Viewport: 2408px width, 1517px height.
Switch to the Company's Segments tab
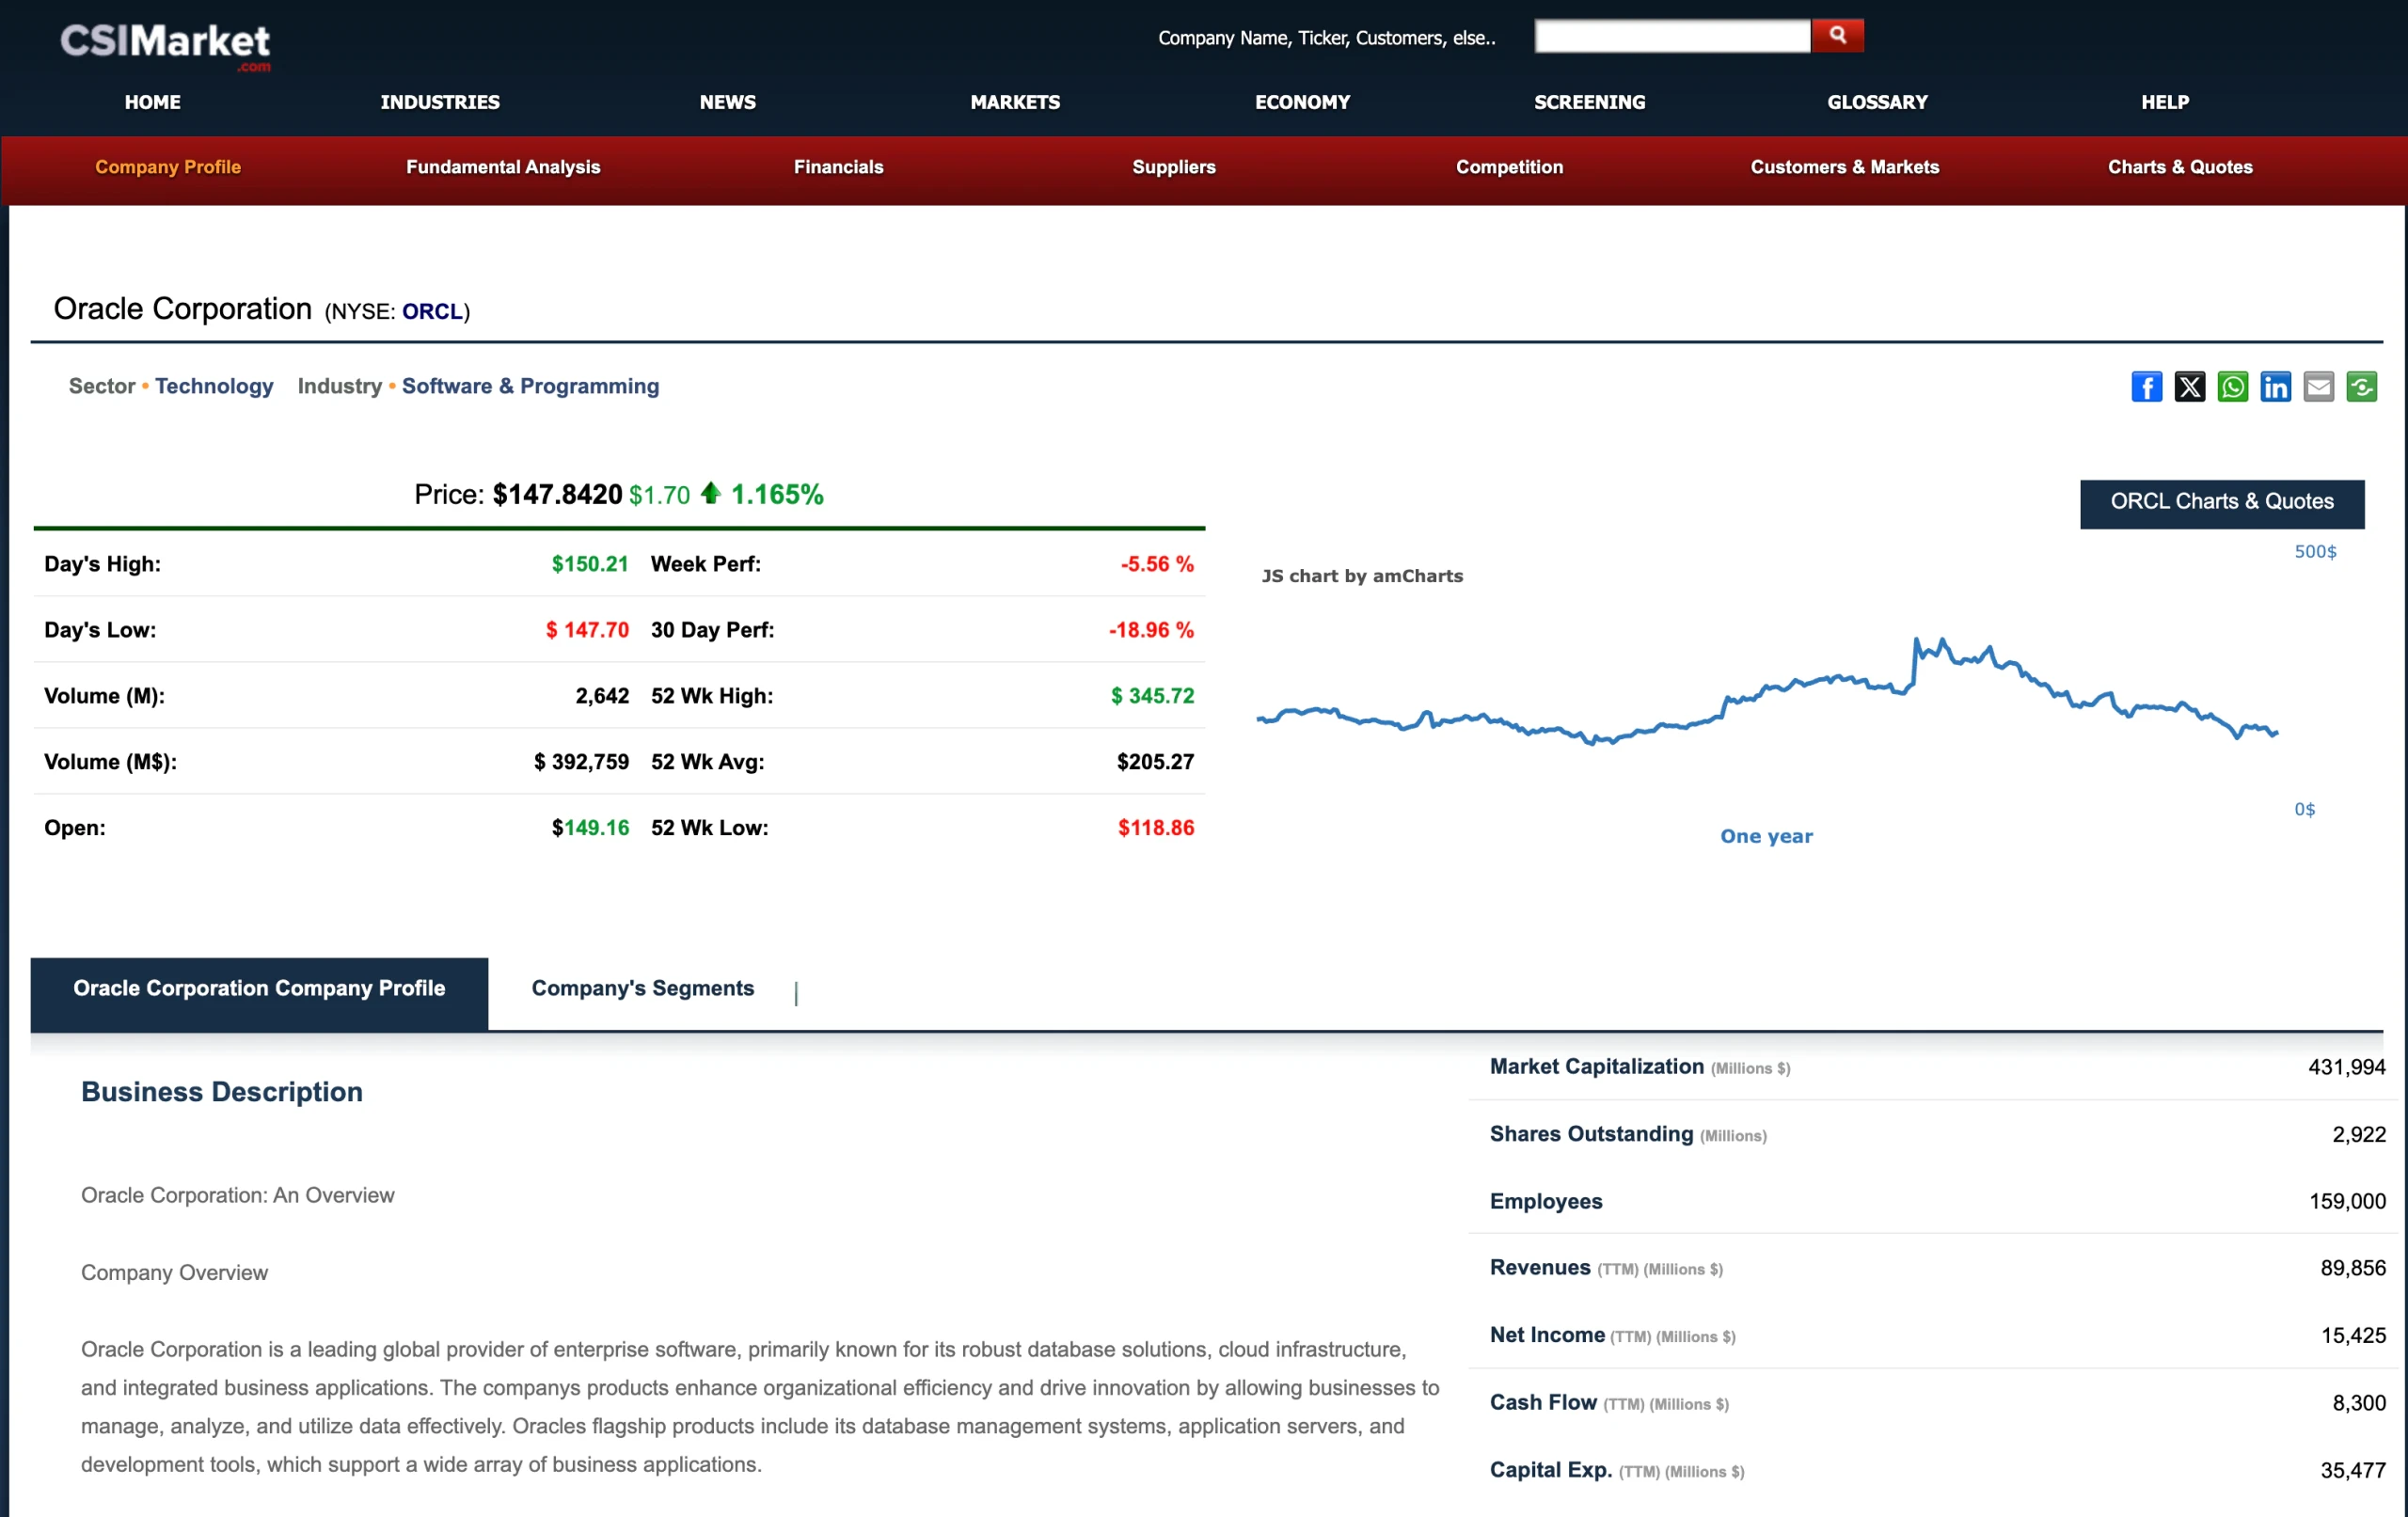643,988
